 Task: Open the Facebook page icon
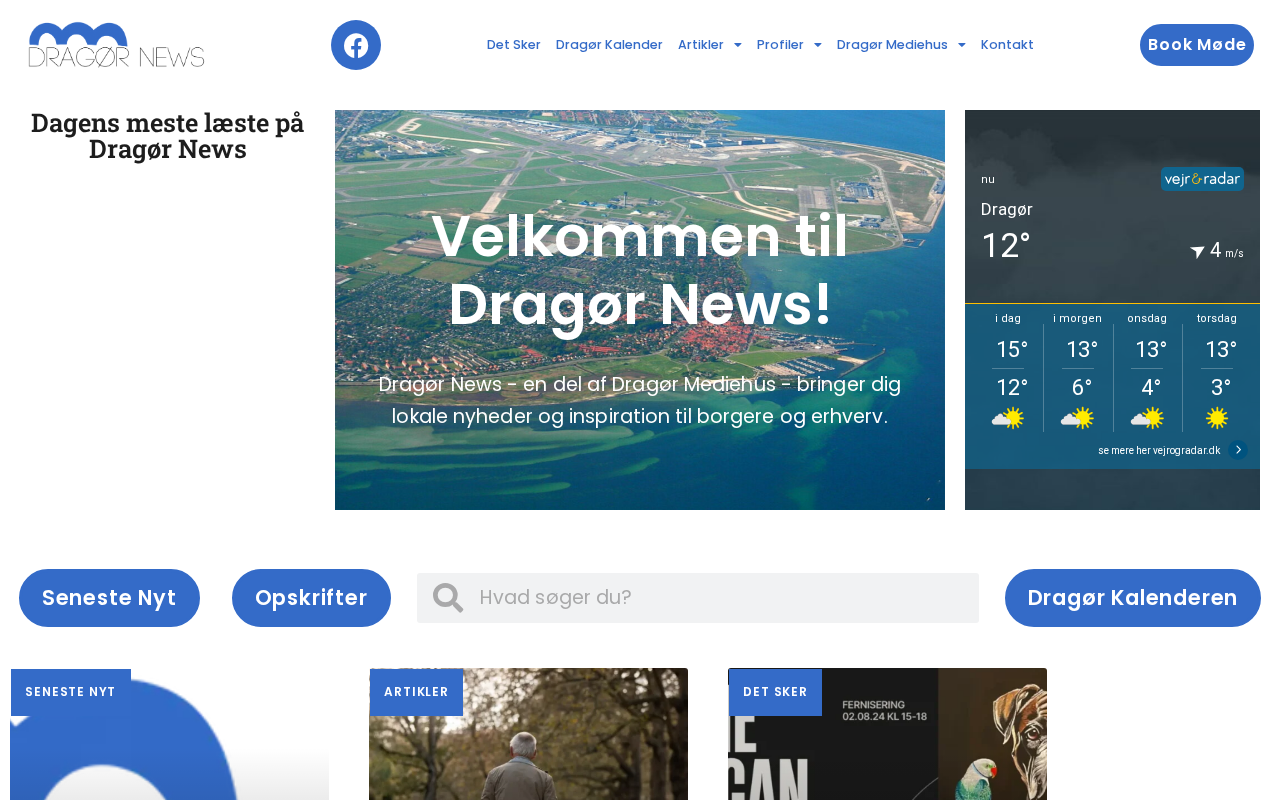[356, 45]
